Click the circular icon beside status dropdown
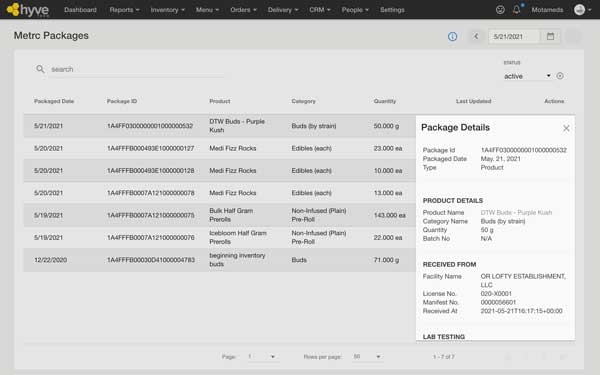This screenshot has width=600, height=375. tap(560, 76)
